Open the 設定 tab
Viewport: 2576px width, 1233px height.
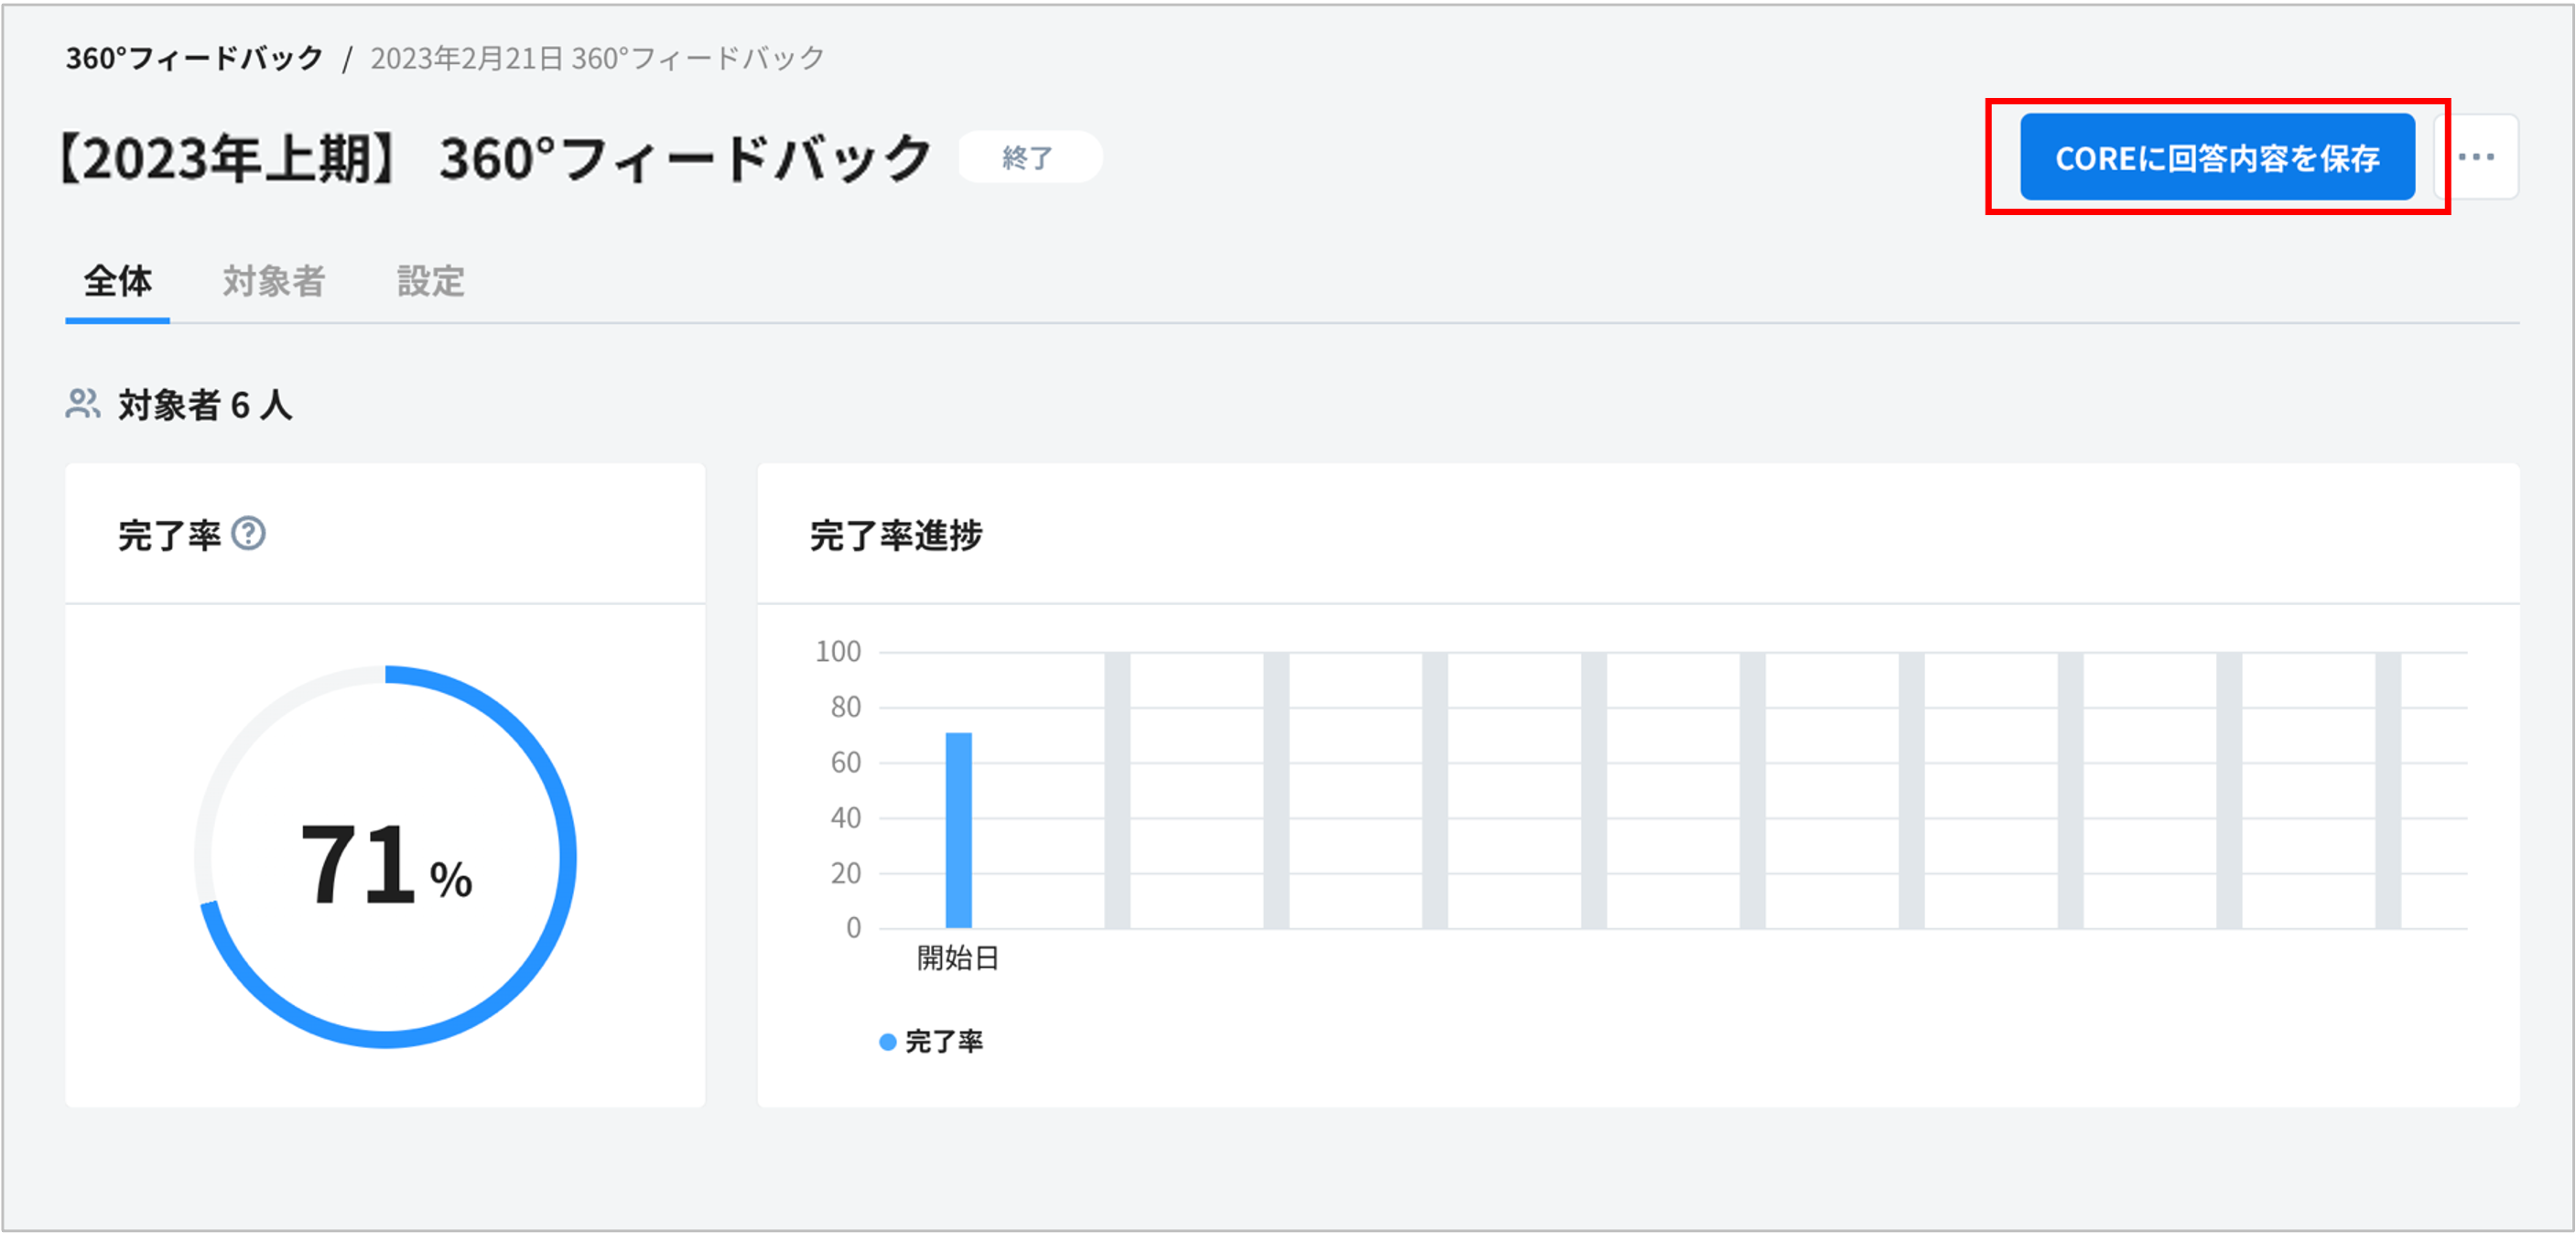pos(430,281)
